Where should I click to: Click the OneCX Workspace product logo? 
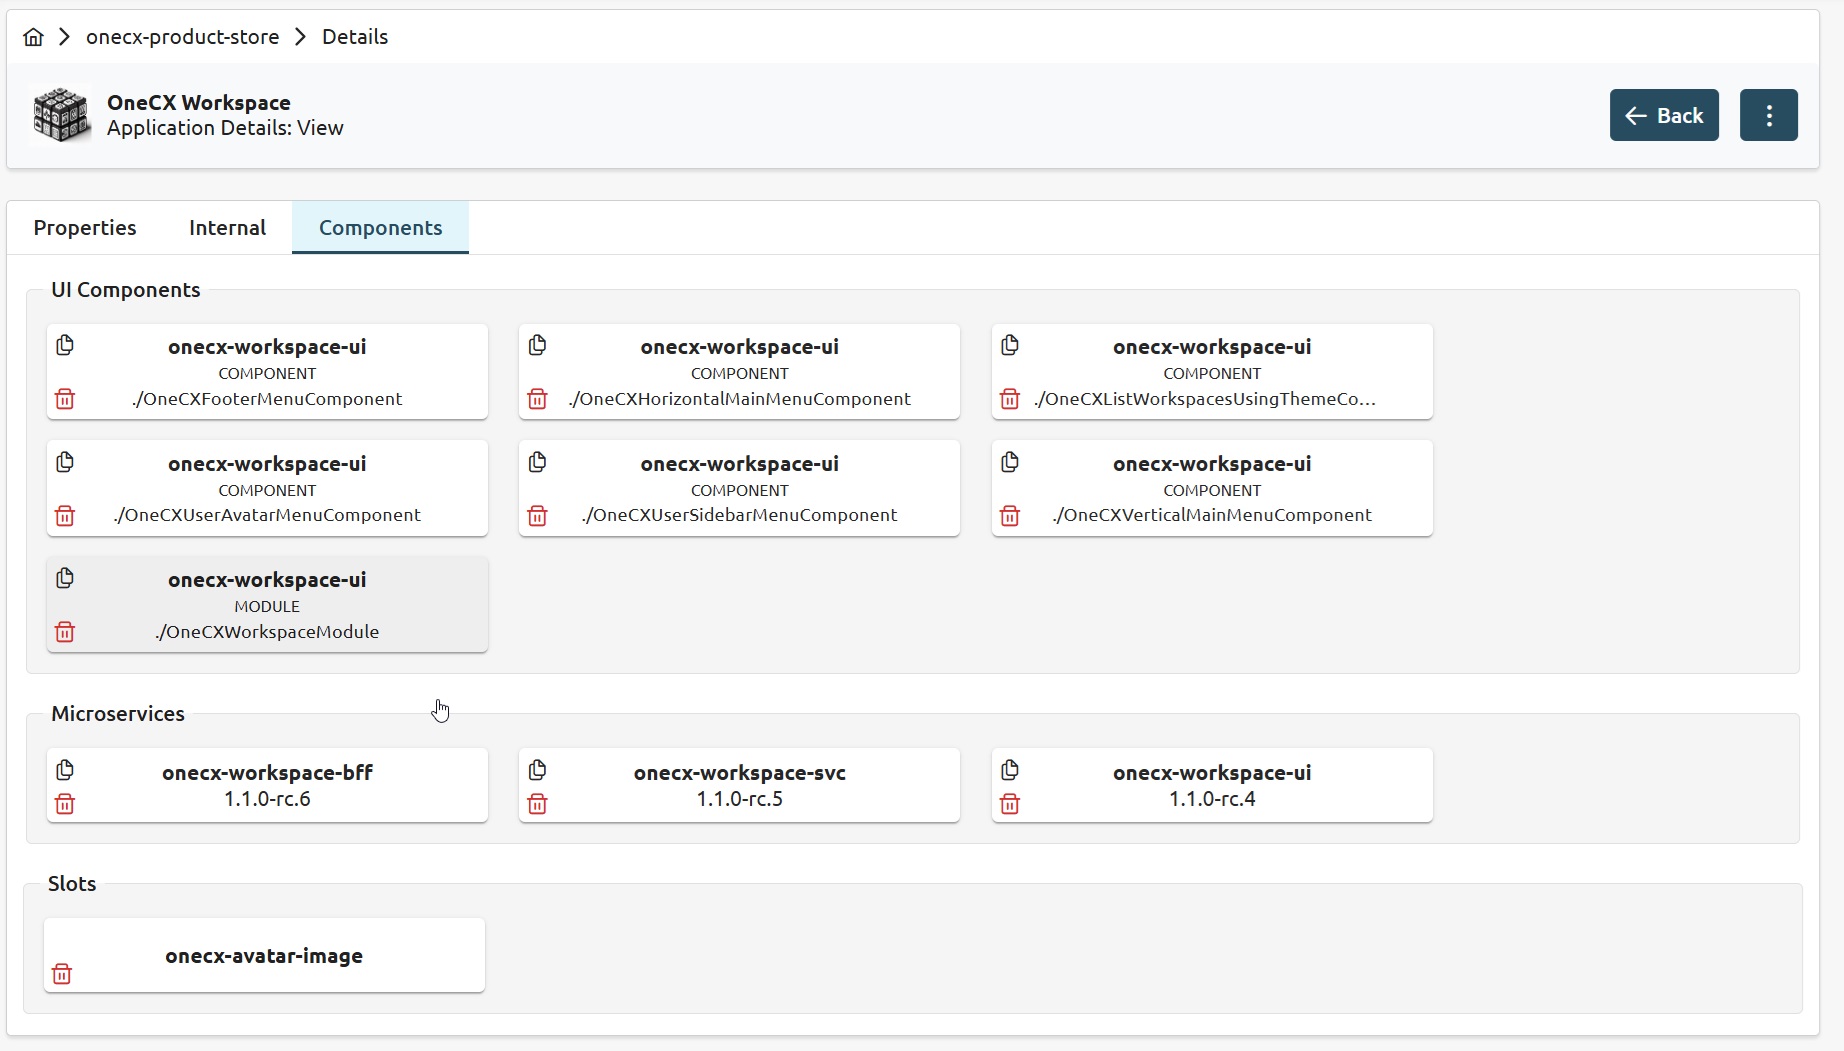[x=60, y=115]
